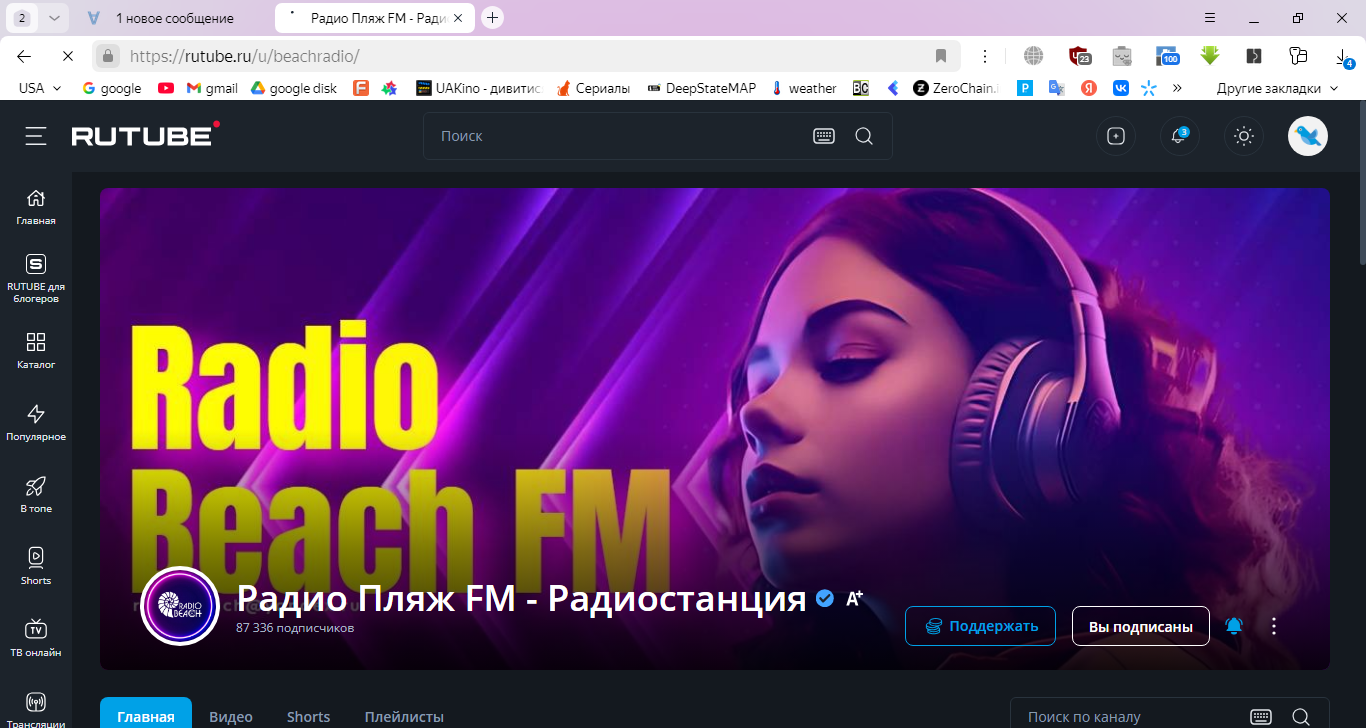
Task: Open RUTUBE для блогеров in the sidebar
Action: coord(36,278)
